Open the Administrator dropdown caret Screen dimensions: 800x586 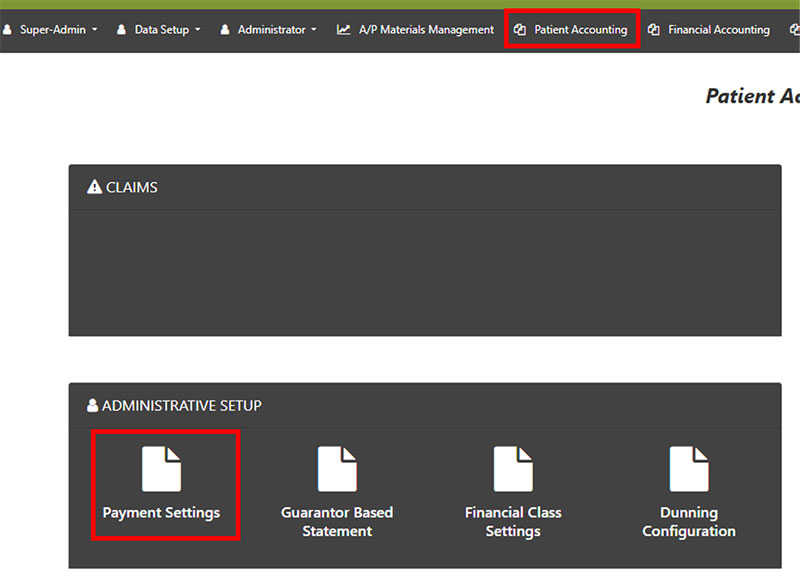[x=314, y=30]
